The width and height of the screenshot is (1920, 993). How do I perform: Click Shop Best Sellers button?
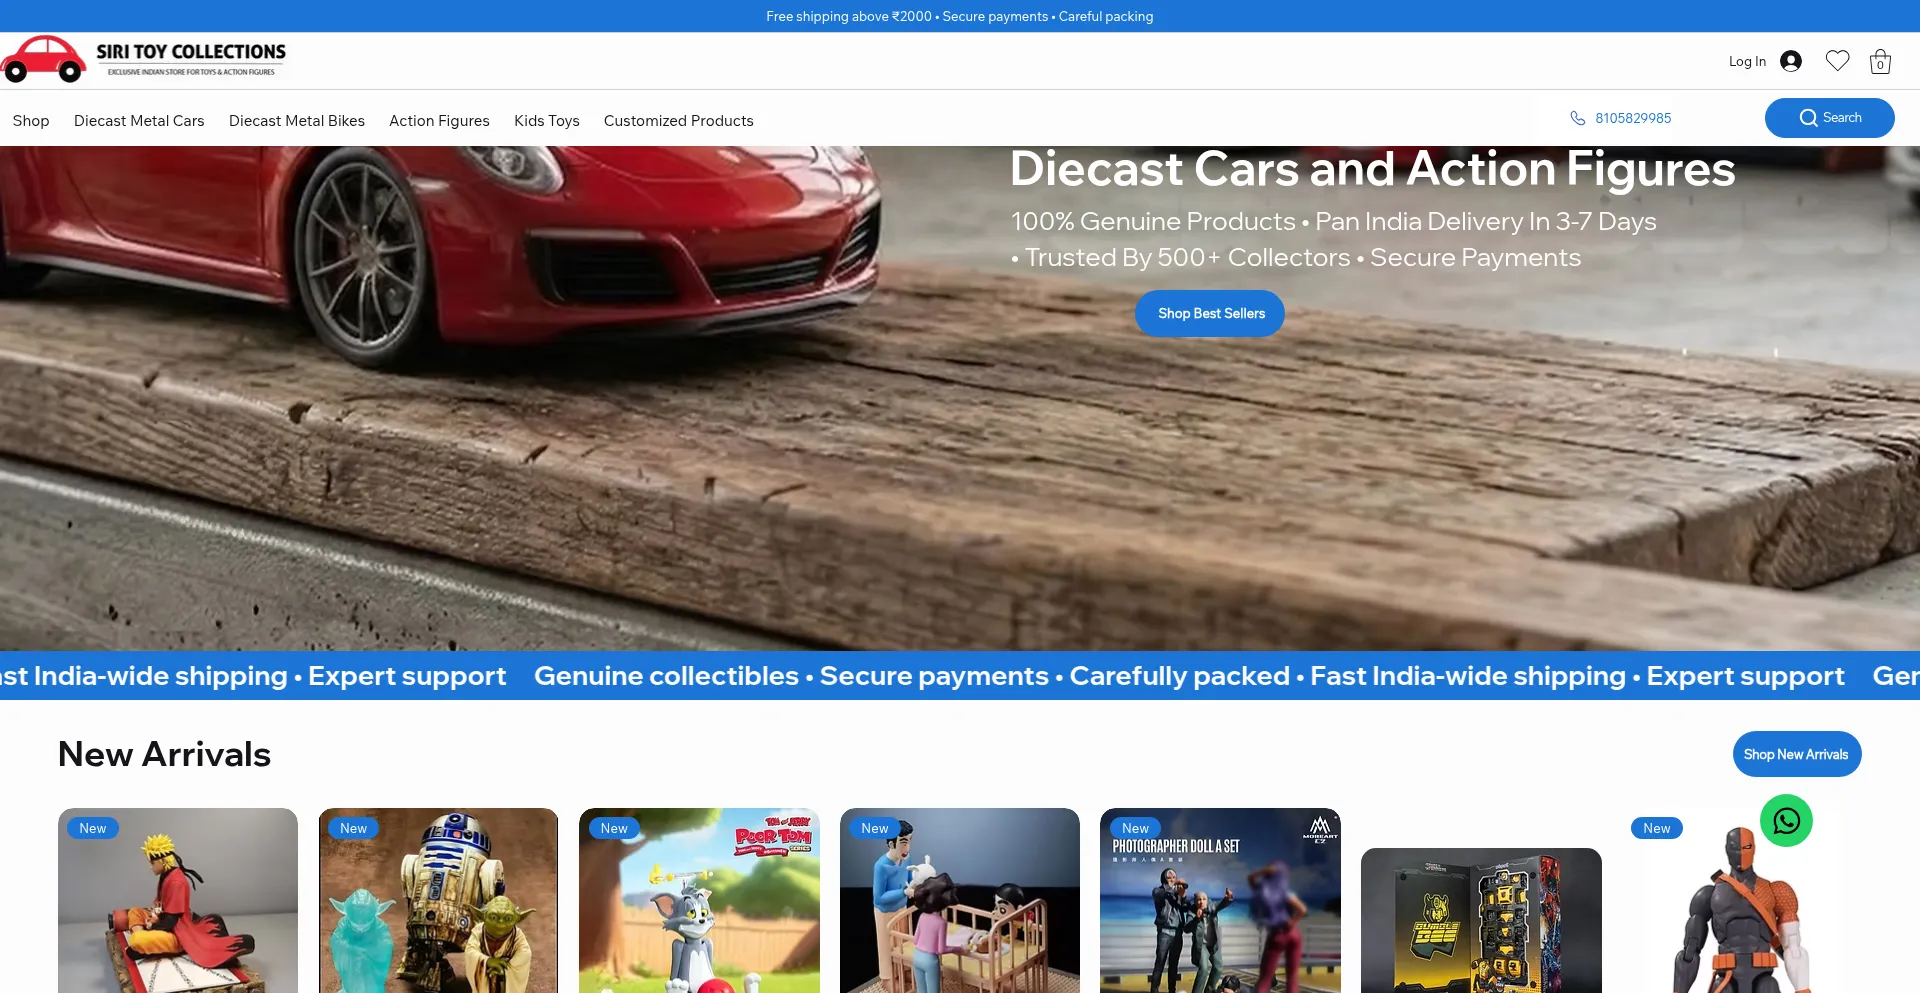[1210, 313]
